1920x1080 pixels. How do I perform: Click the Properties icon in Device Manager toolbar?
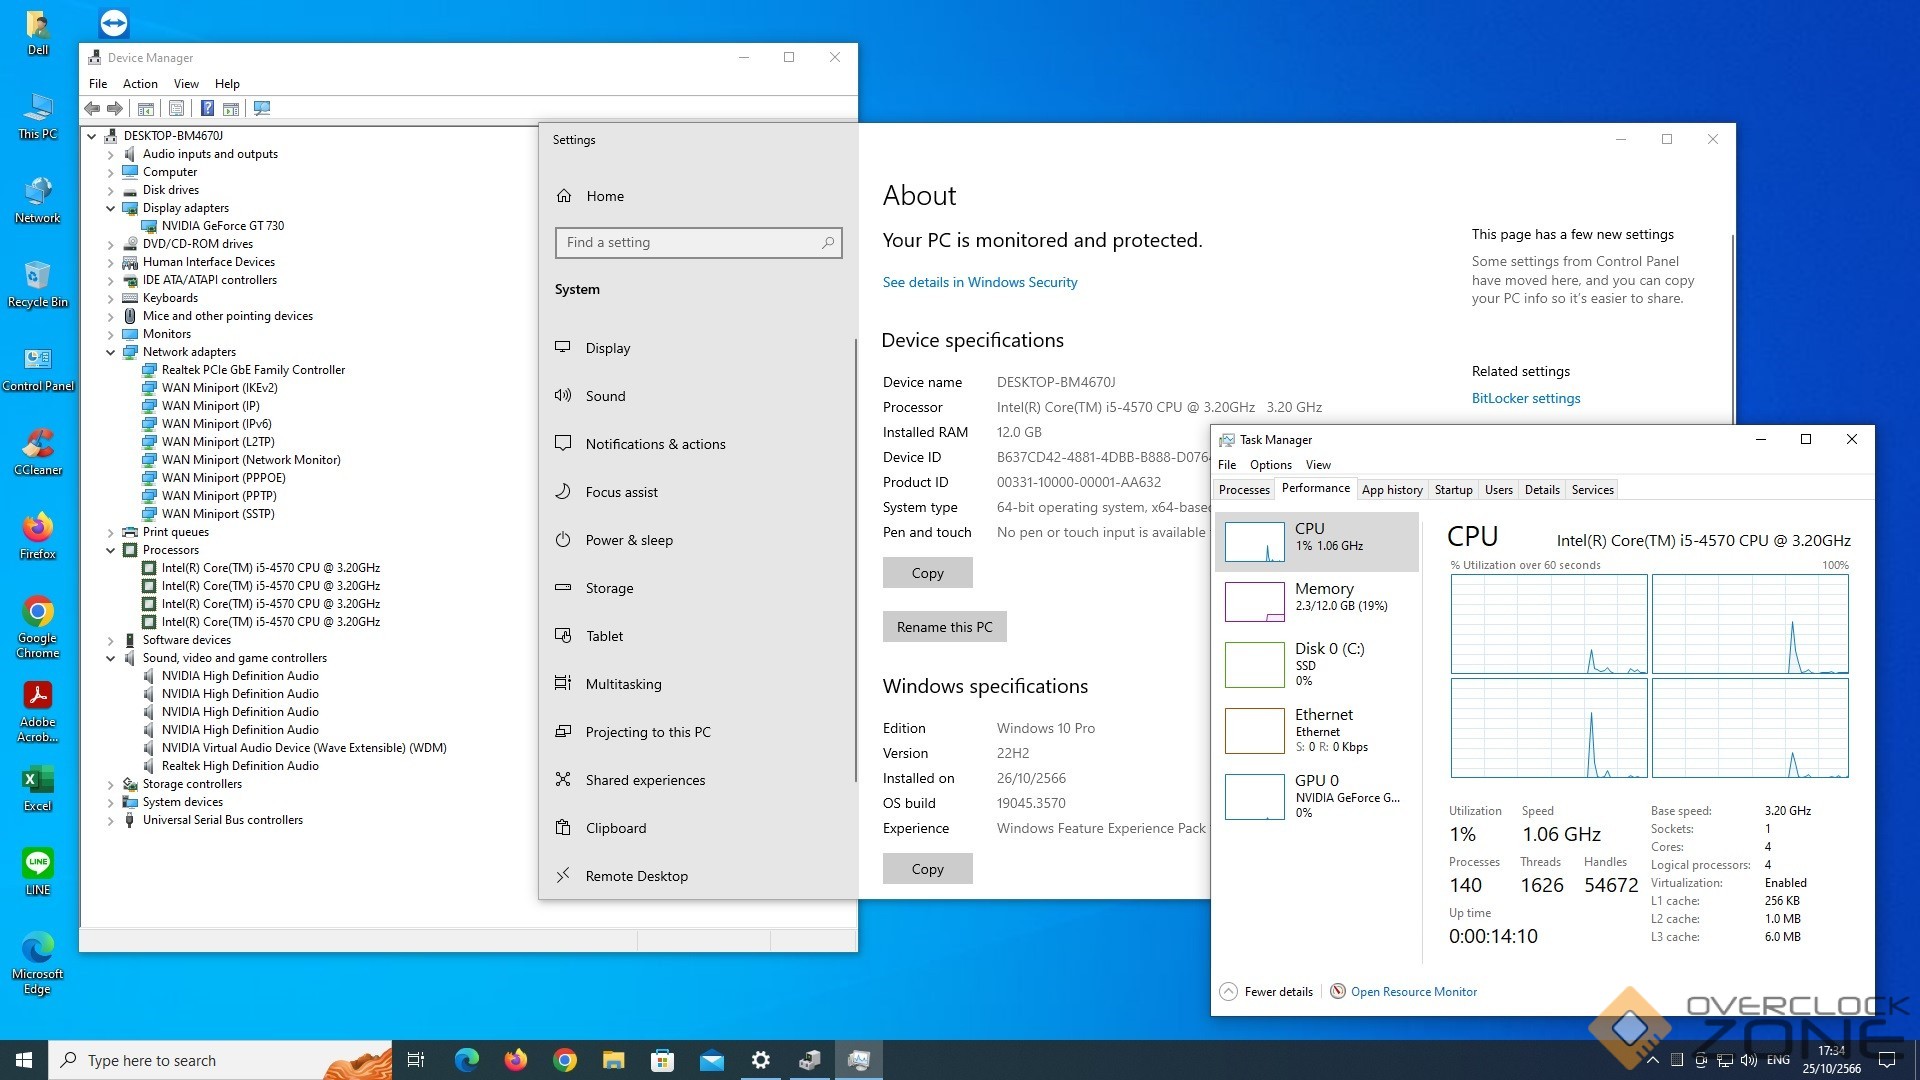click(176, 108)
